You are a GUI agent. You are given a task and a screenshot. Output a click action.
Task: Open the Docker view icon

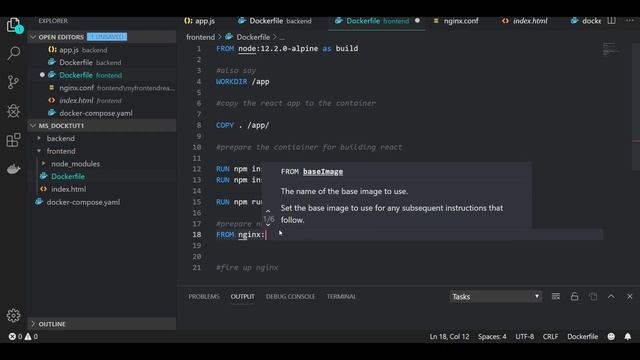(13, 169)
